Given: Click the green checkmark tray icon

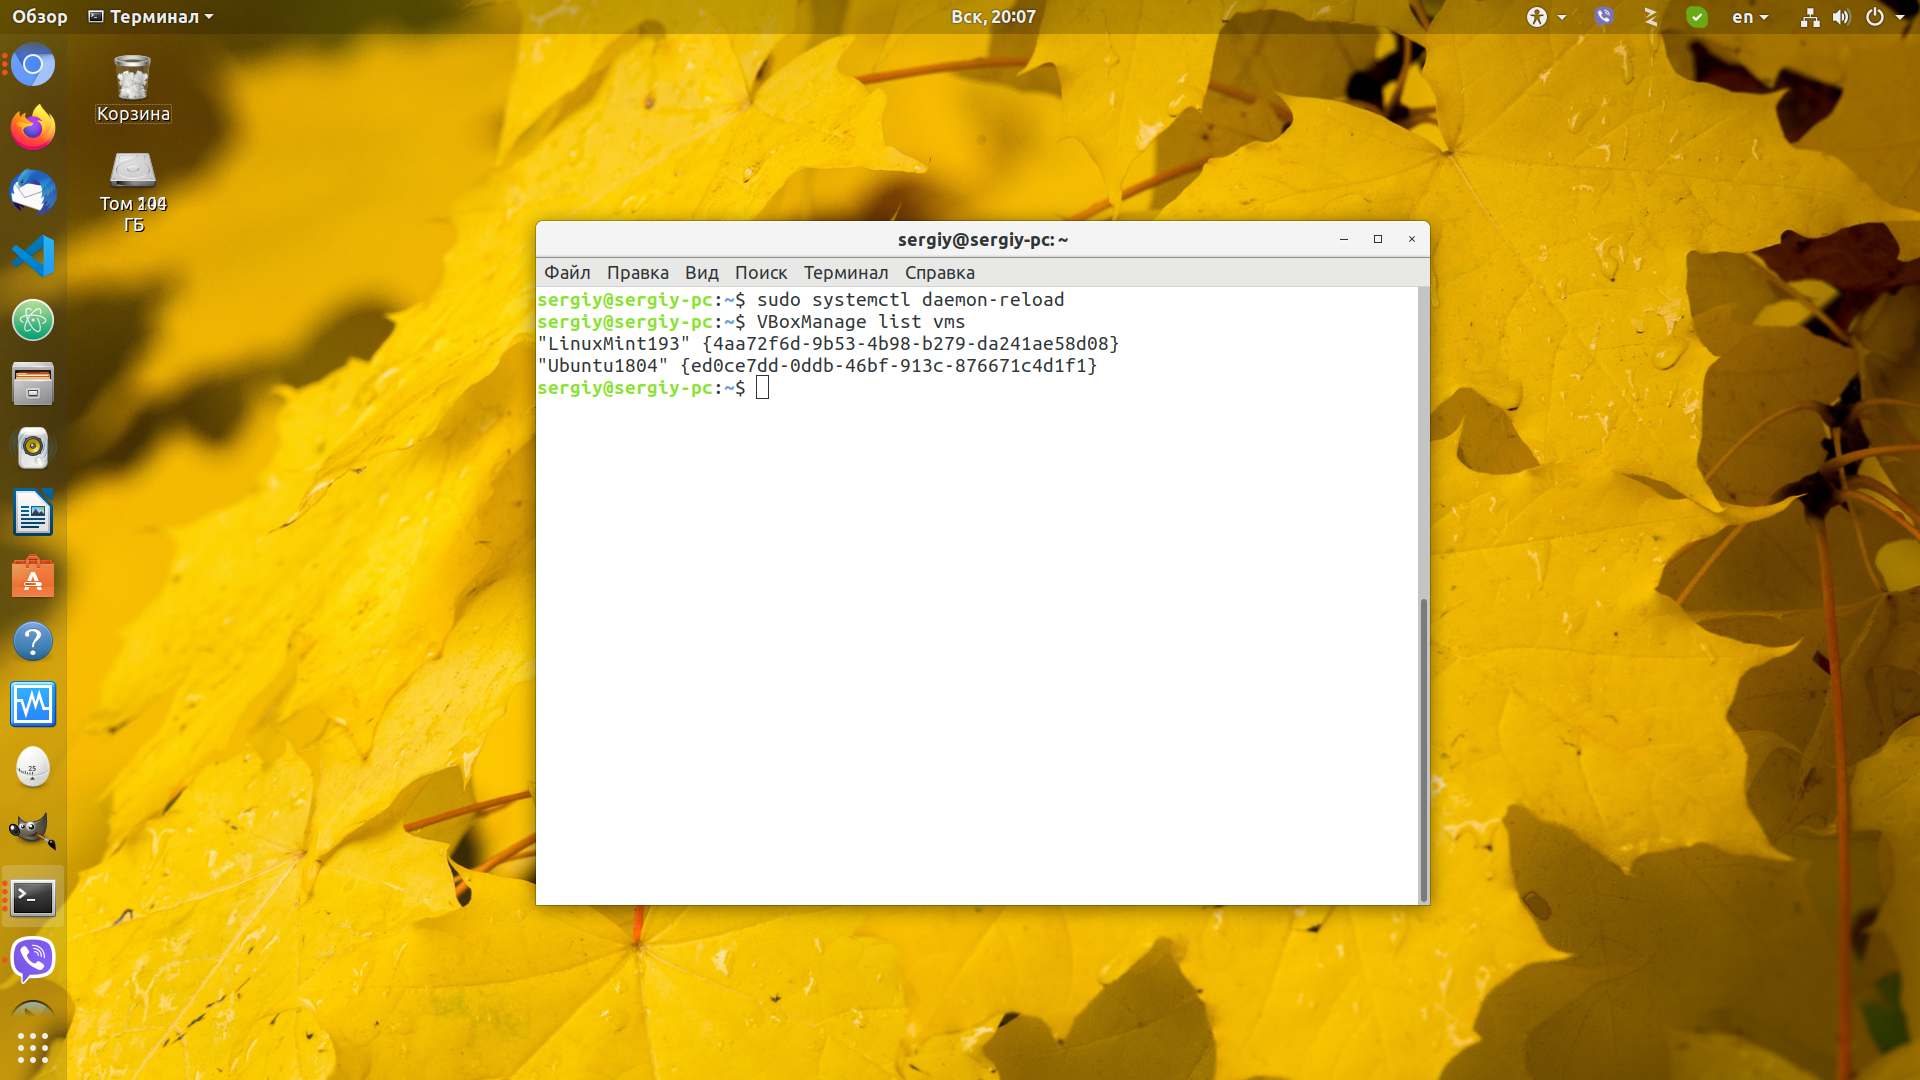Looking at the screenshot, I should pyautogui.click(x=1697, y=17).
